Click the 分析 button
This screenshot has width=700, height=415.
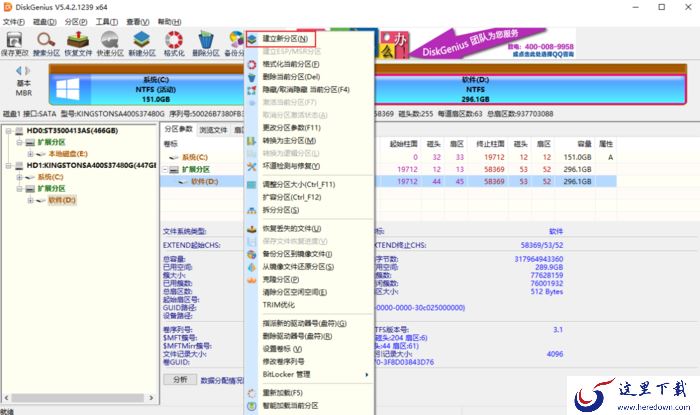coord(180,380)
